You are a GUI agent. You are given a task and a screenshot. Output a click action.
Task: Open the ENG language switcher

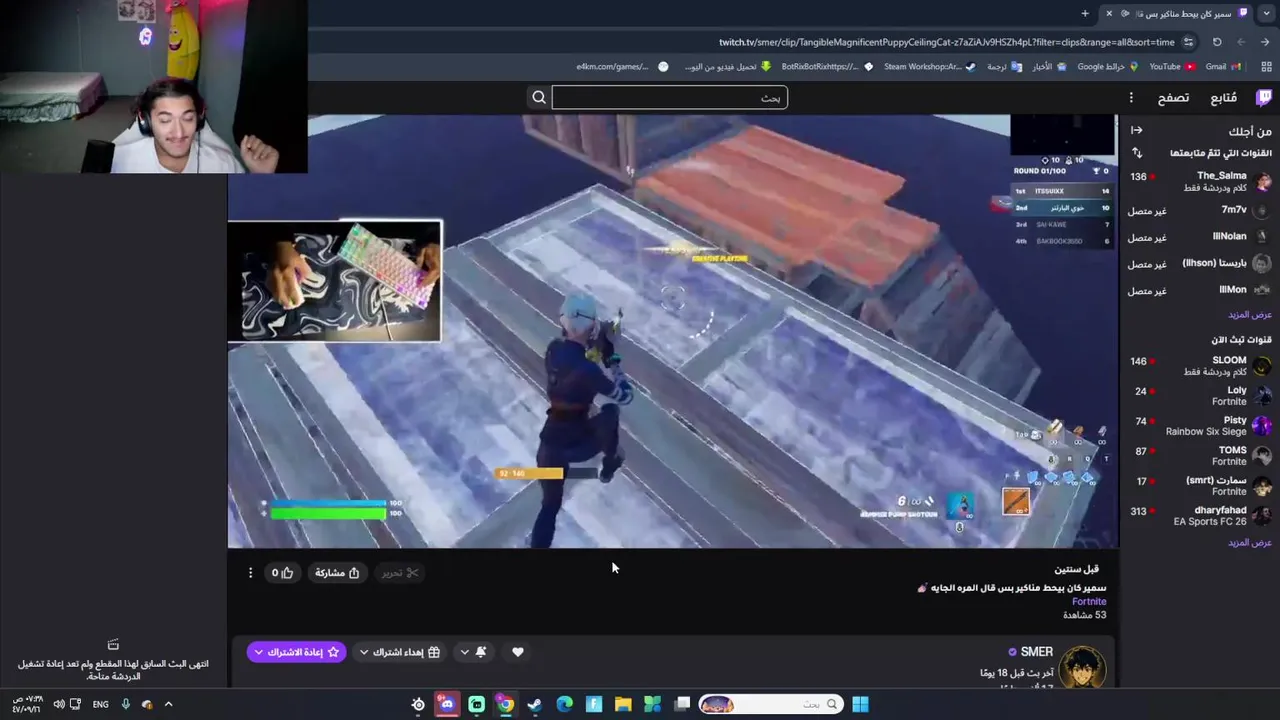click(x=101, y=704)
